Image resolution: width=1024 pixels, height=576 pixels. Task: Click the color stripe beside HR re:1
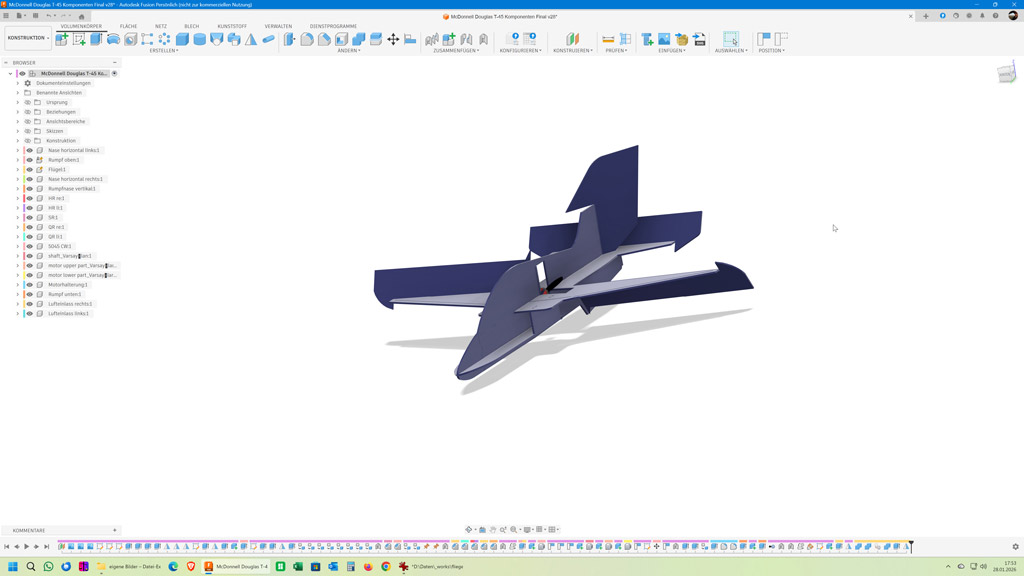coord(23,198)
